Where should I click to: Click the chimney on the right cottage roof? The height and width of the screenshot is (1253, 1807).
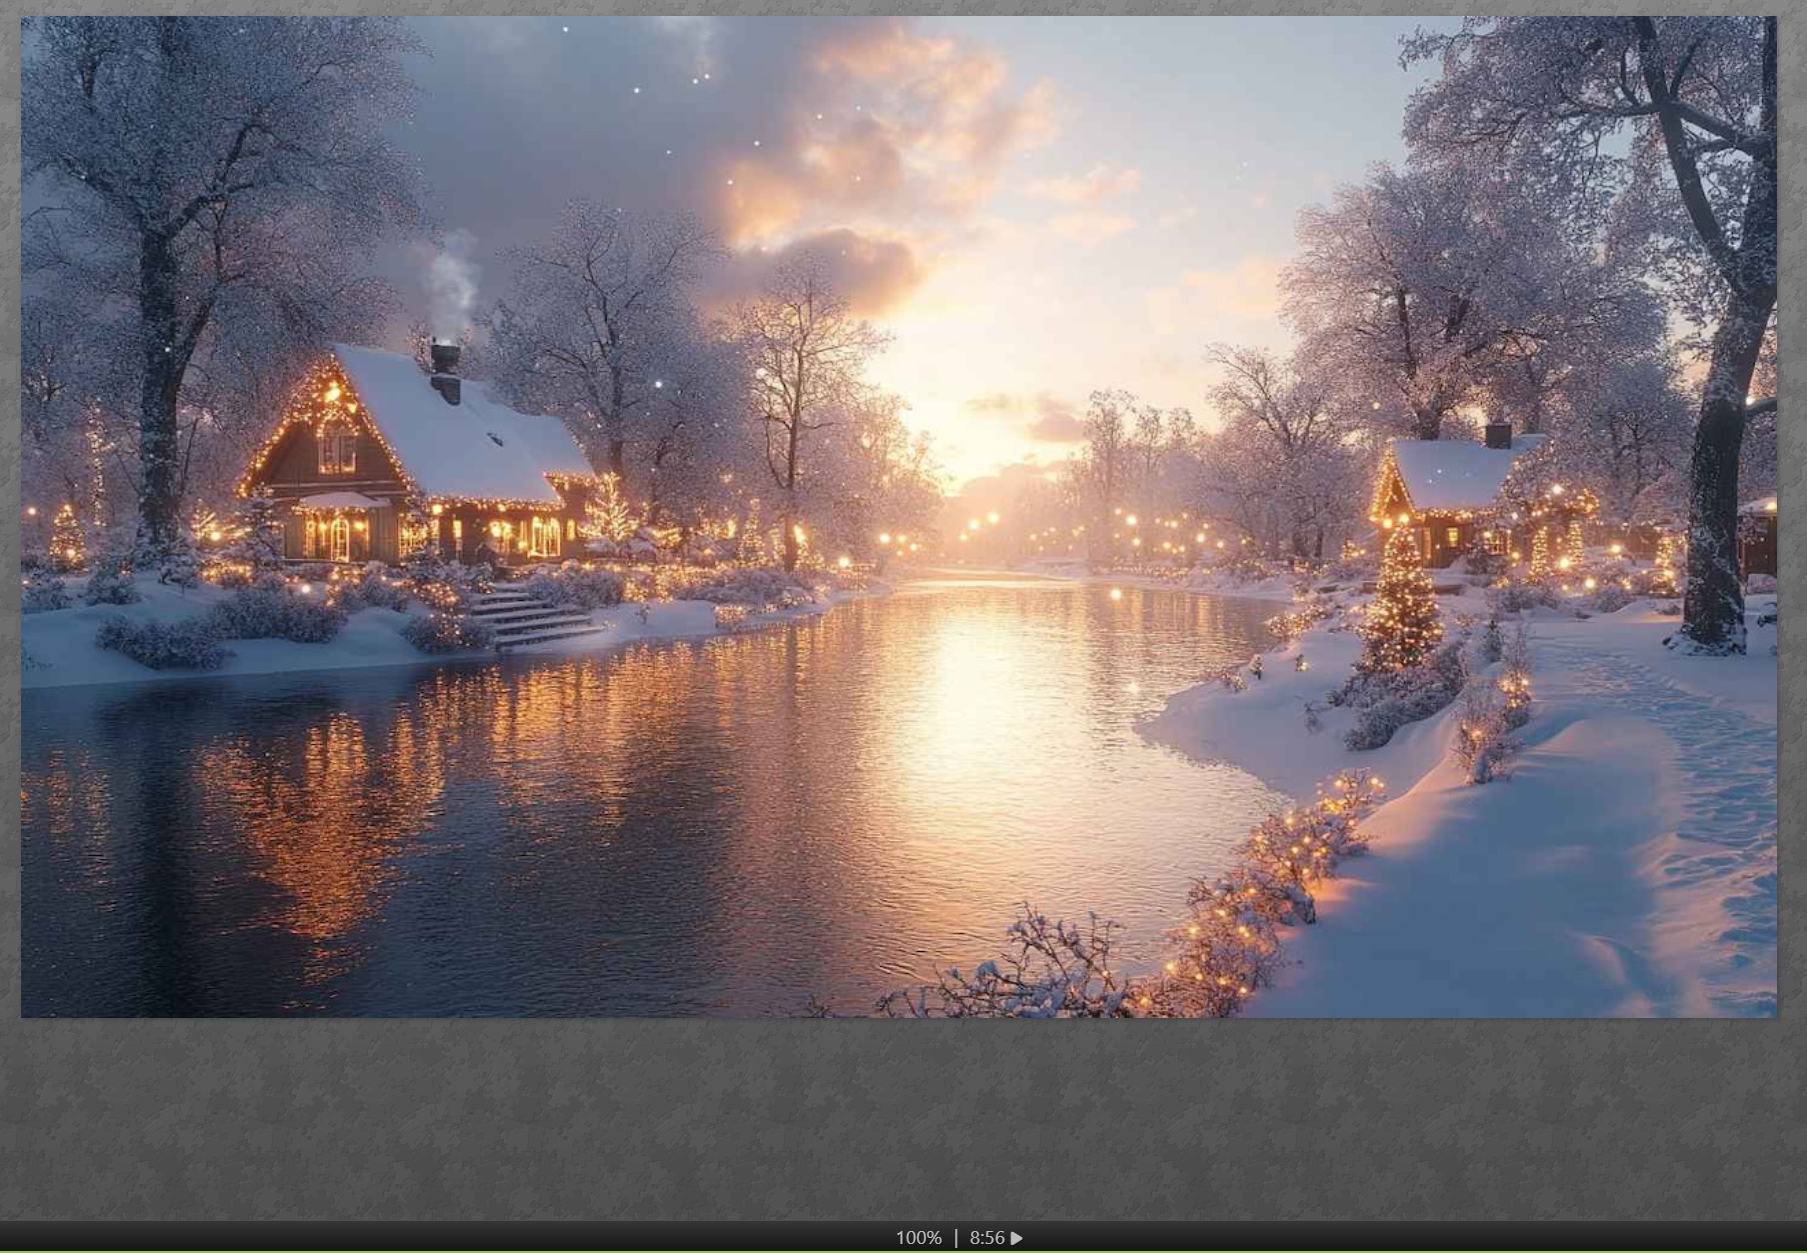pyautogui.click(x=1497, y=434)
